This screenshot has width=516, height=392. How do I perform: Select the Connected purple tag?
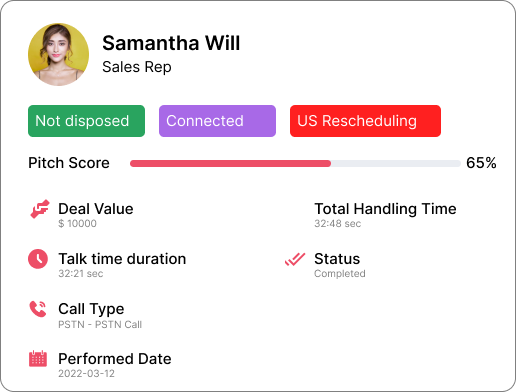[217, 121]
